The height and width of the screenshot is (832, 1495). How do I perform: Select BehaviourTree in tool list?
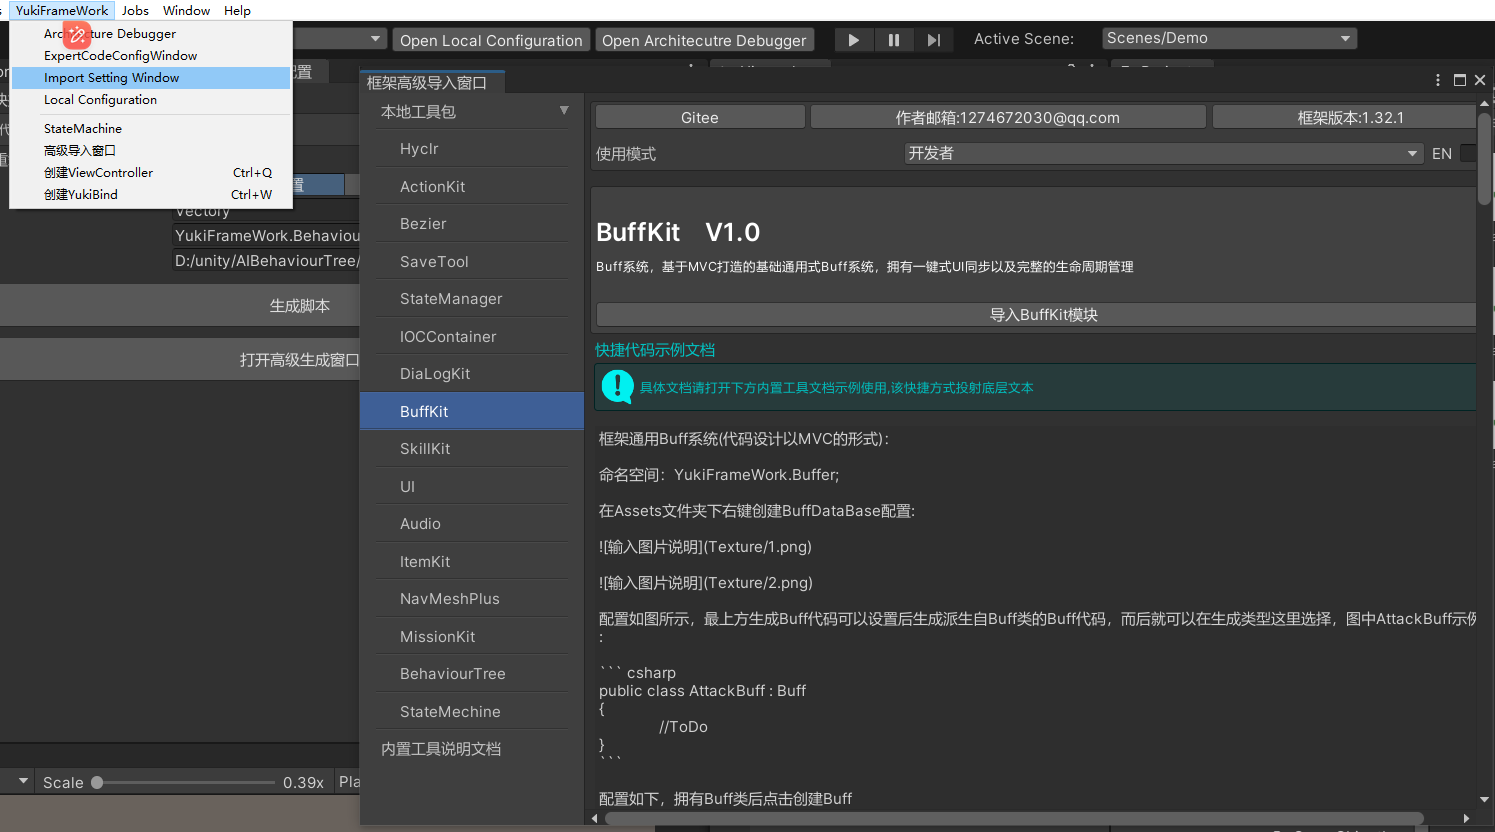[472, 673]
